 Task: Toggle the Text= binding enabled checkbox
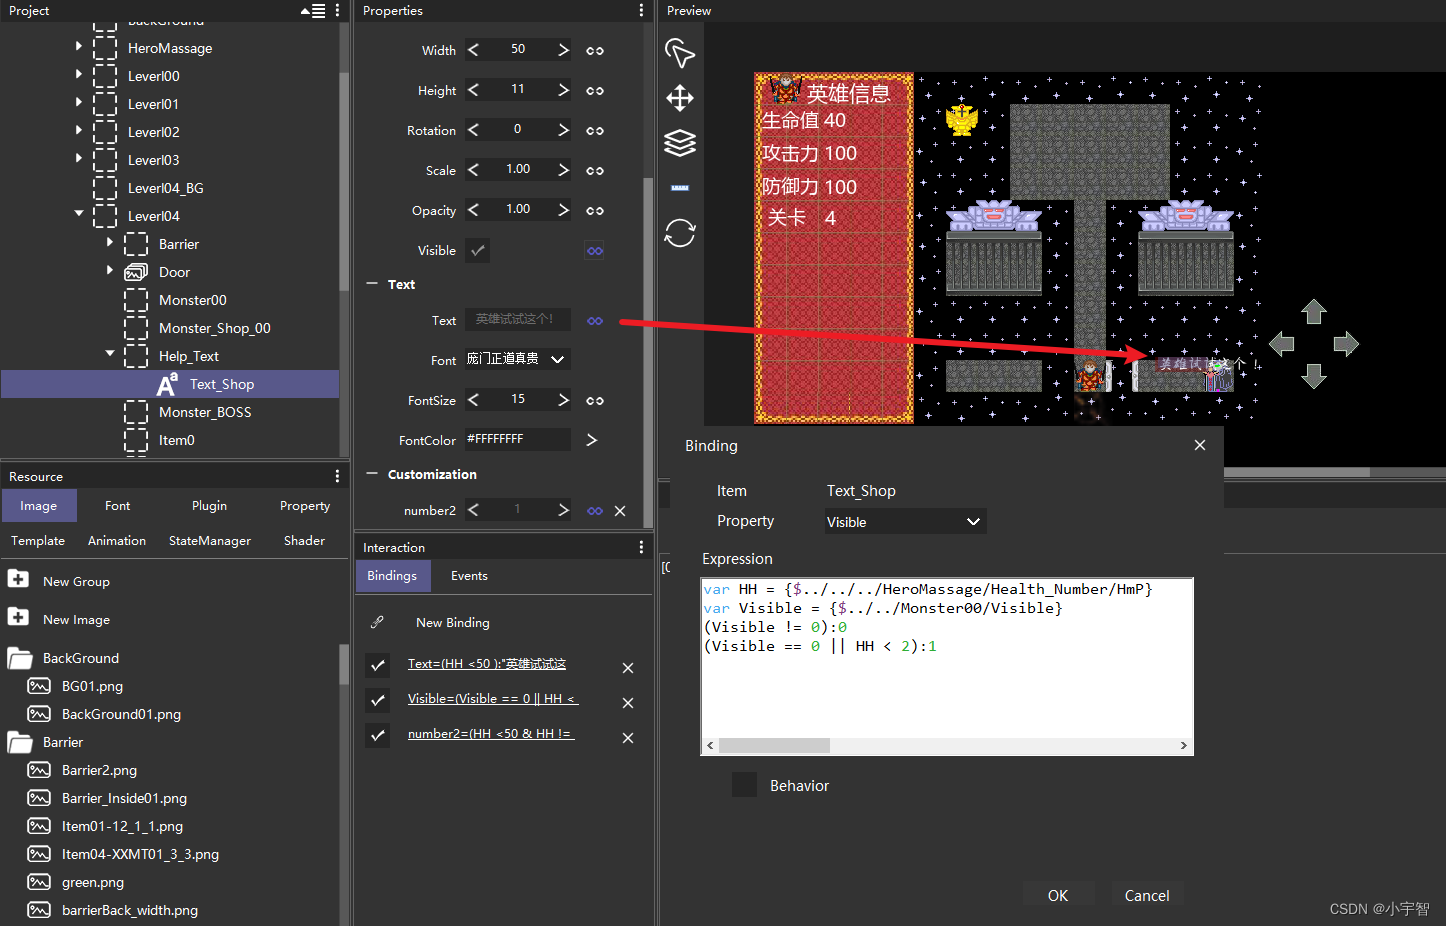[x=378, y=665]
